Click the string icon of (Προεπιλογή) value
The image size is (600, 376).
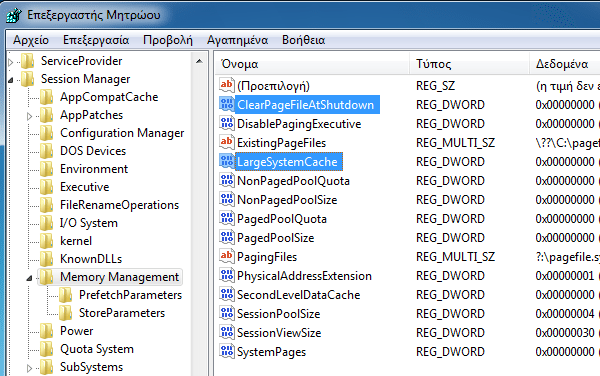pos(227,85)
